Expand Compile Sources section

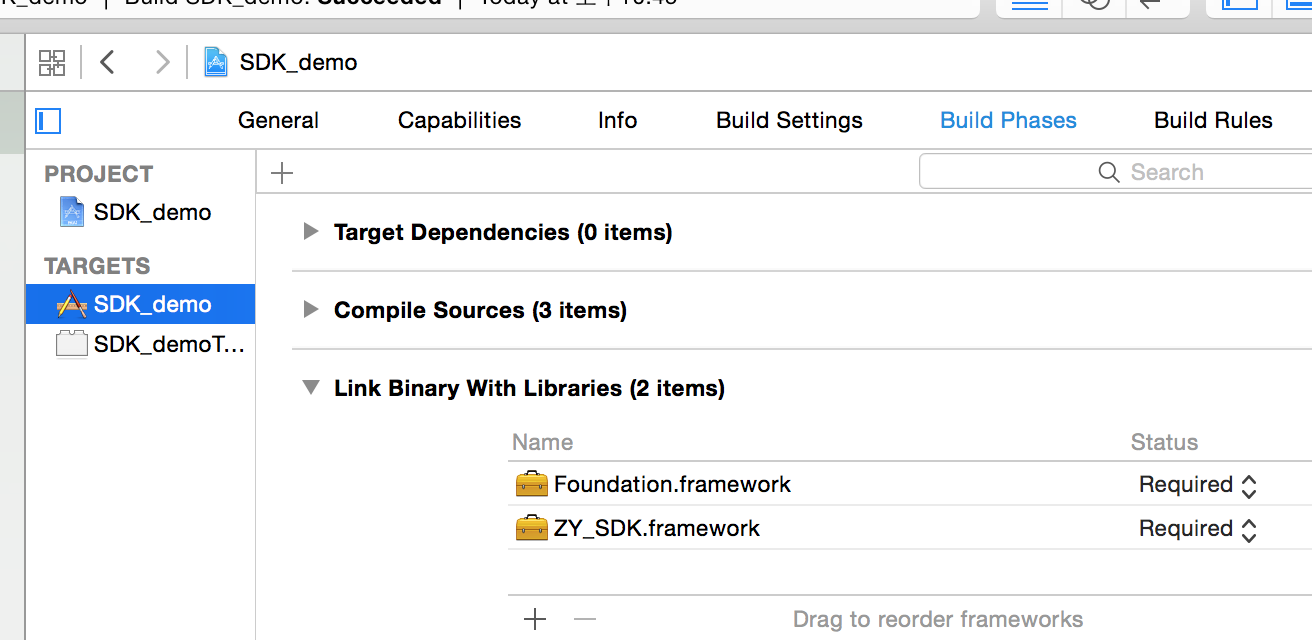[311, 309]
